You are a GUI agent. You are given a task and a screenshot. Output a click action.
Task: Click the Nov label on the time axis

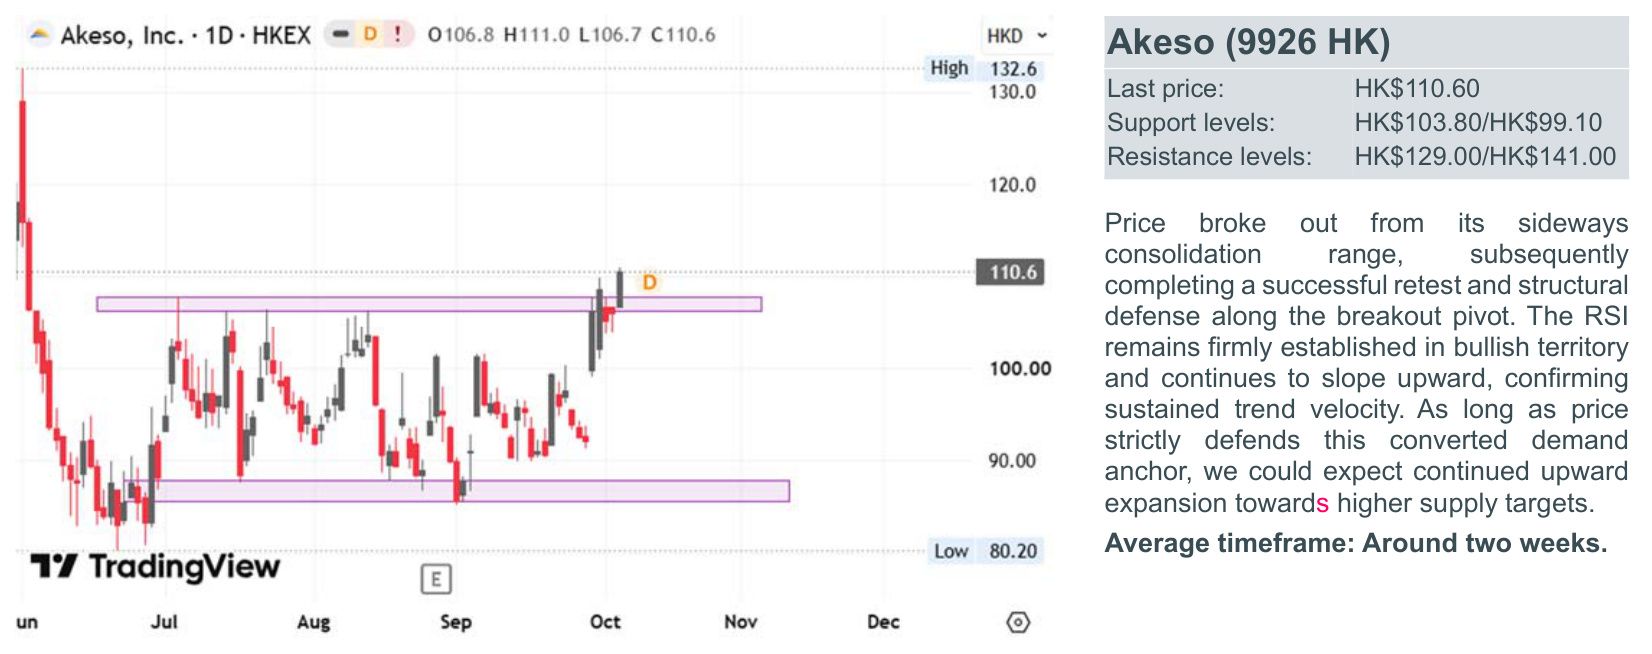pyautogui.click(x=740, y=622)
